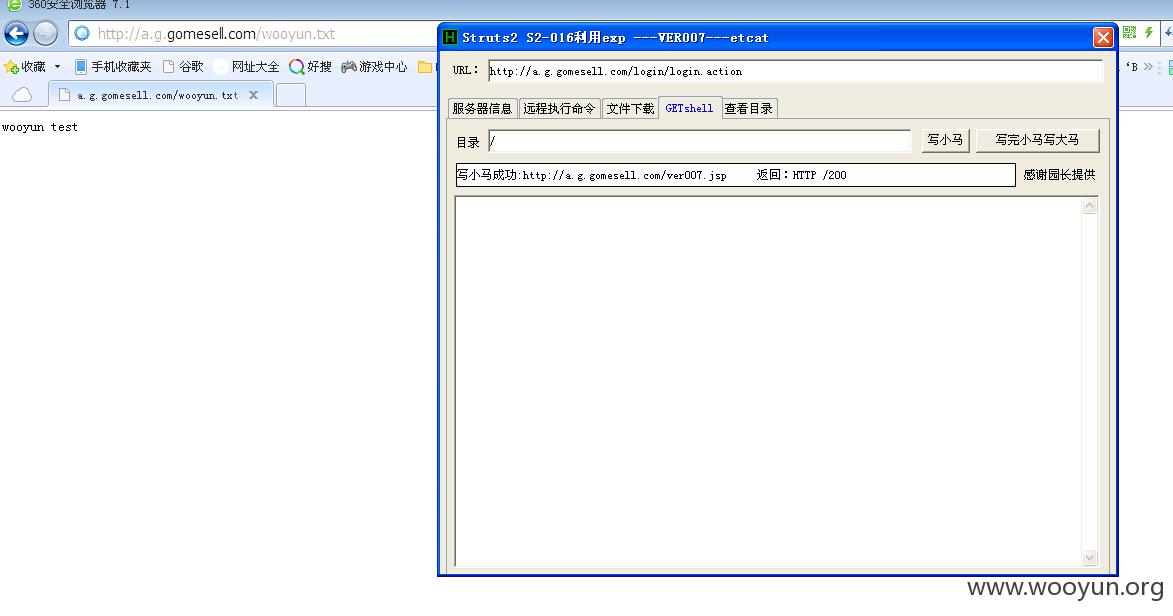Image resolution: width=1173 pixels, height=616 pixels.
Task: Click the 感谢园长提供 text
Action: [x=1059, y=174]
